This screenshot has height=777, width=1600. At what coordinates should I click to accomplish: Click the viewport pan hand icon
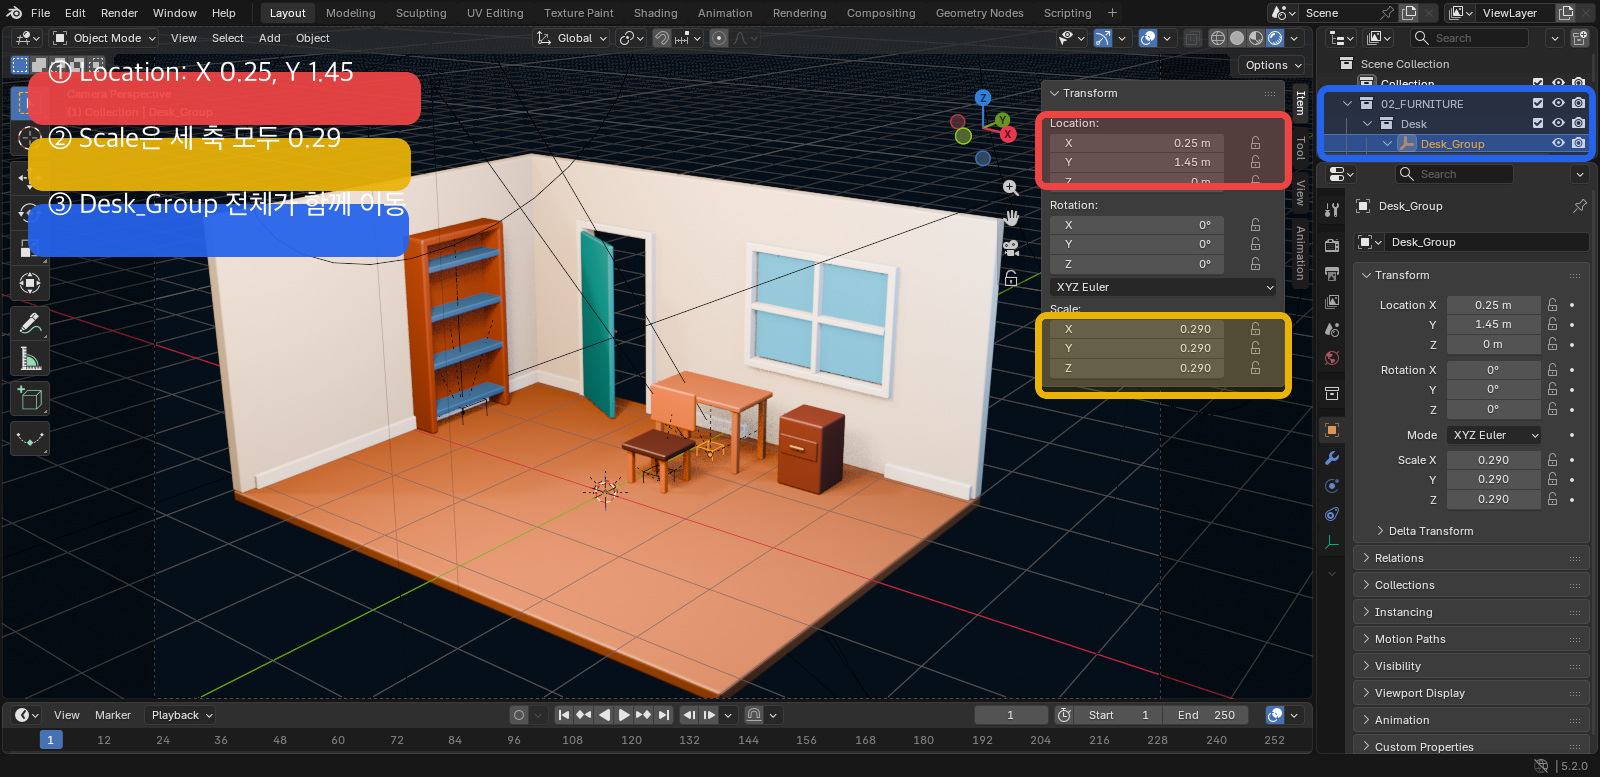coord(1011,218)
